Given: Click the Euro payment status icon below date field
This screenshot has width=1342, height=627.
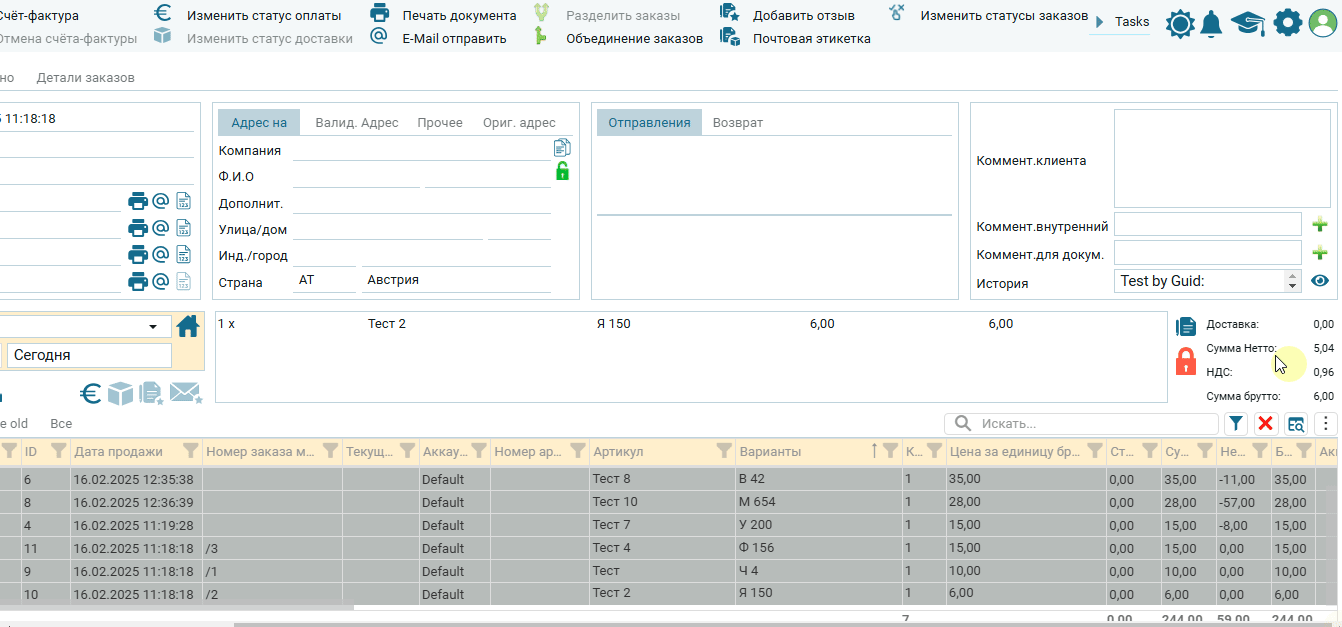Looking at the screenshot, I should click(90, 394).
